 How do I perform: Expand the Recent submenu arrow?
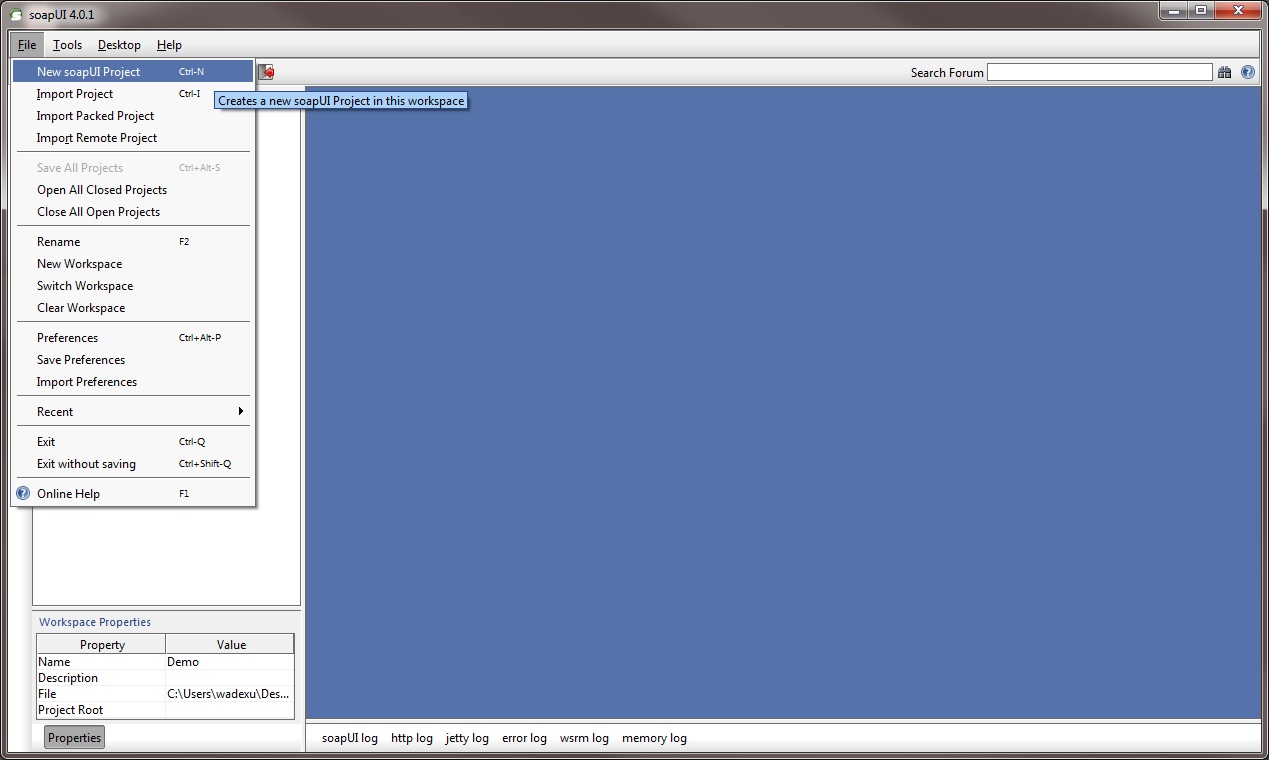pos(241,411)
